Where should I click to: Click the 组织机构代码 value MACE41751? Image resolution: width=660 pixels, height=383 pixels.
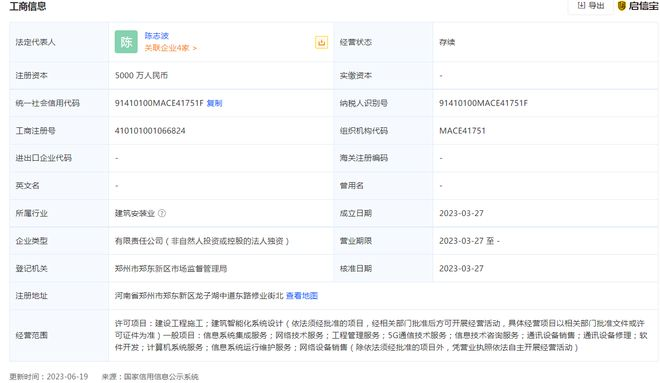[462, 131]
